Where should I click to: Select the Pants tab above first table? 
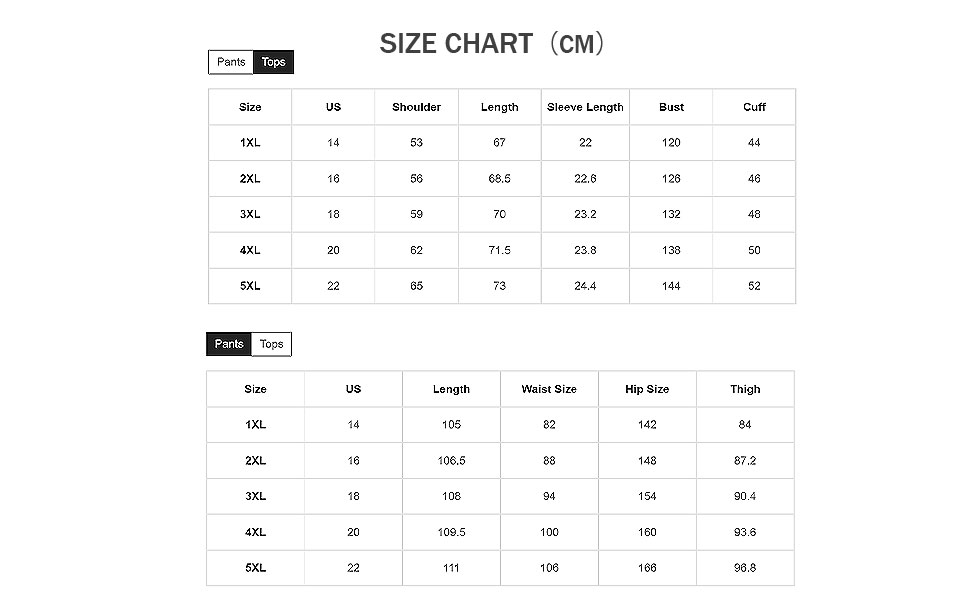point(231,62)
